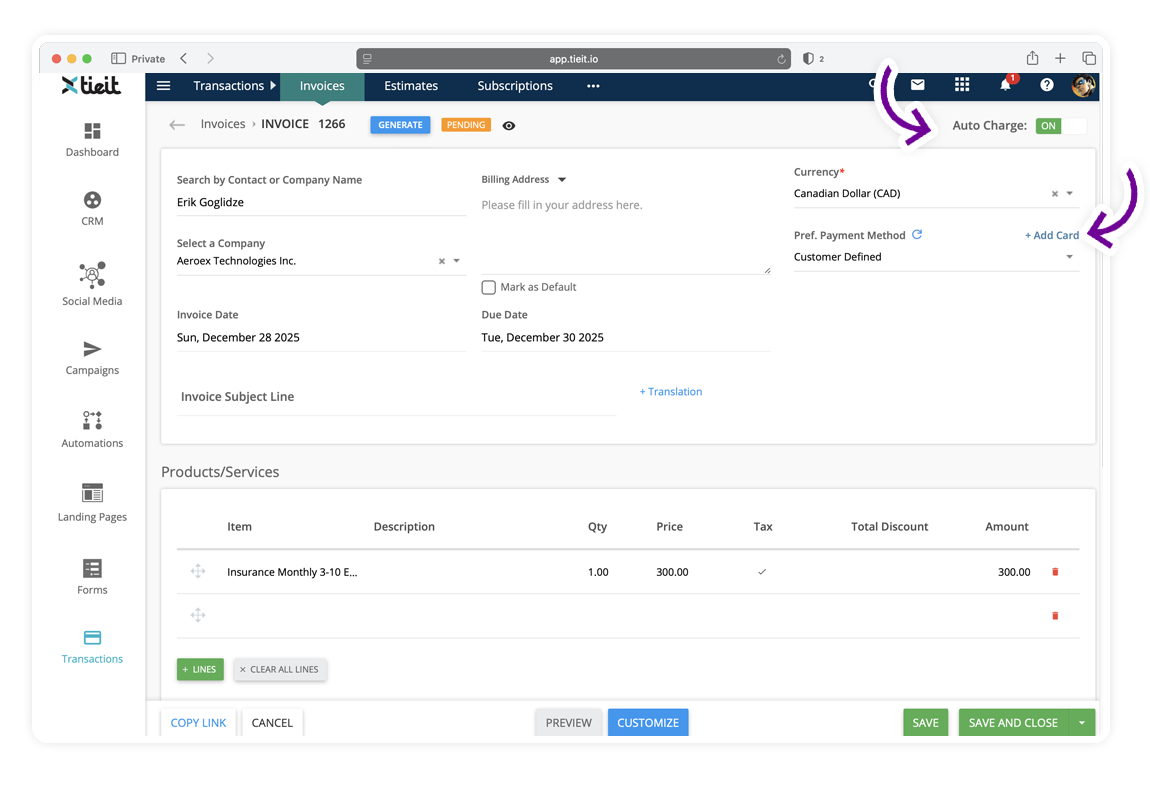Viewport: 1150px width, 800px height.
Task: Refresh preferred payment method icon
Action: [917, 235]
